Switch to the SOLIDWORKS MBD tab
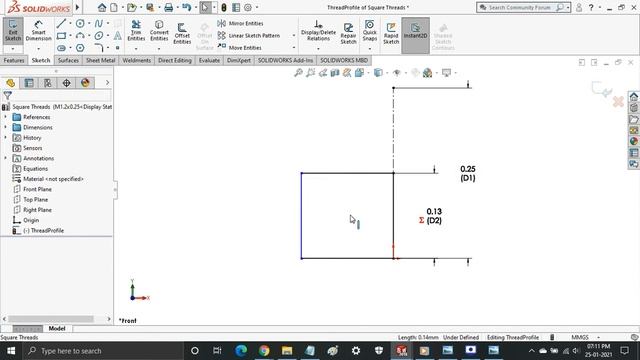640x360 pixels. [x=344, y=60]
